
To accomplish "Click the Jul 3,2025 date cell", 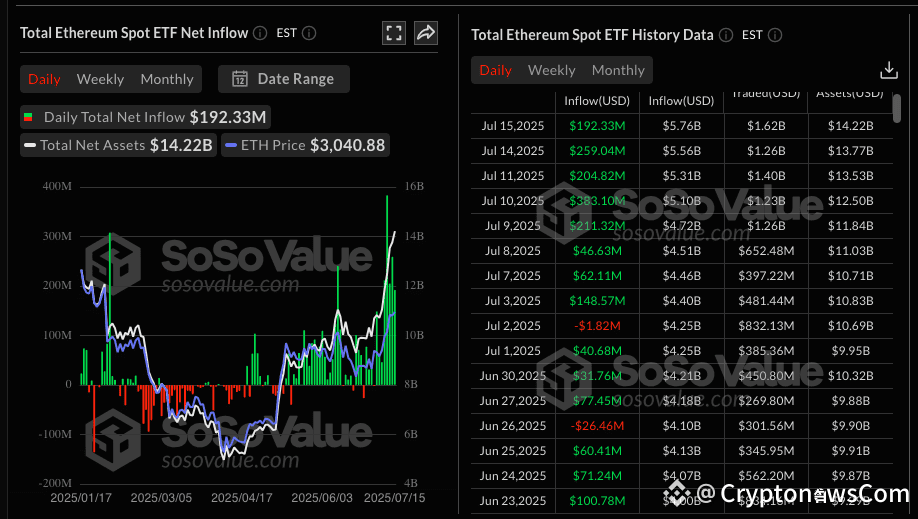I will [513, 301].
